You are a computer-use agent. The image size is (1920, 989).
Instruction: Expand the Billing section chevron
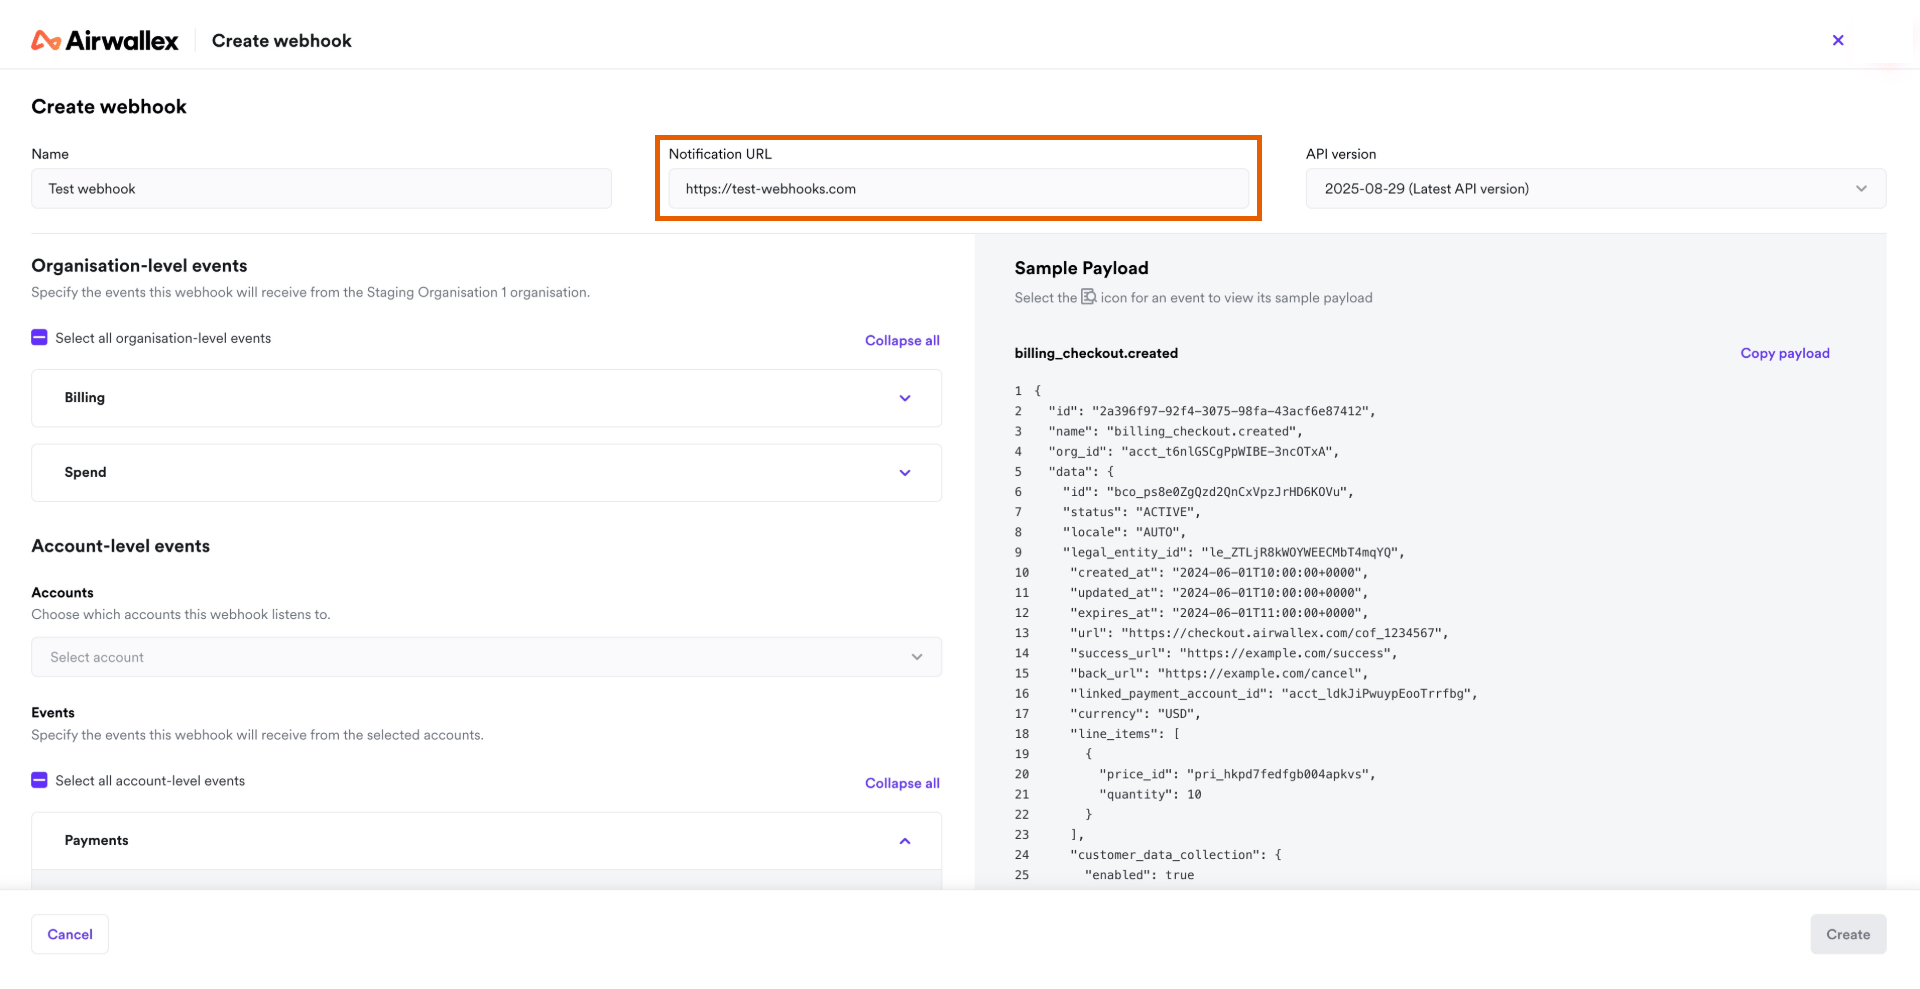click(905, 398)
